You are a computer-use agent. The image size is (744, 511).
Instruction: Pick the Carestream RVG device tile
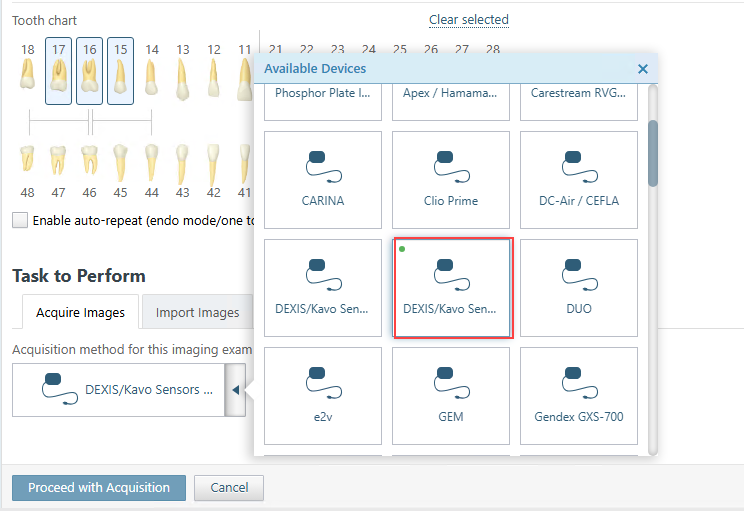(x=579, y=102)
